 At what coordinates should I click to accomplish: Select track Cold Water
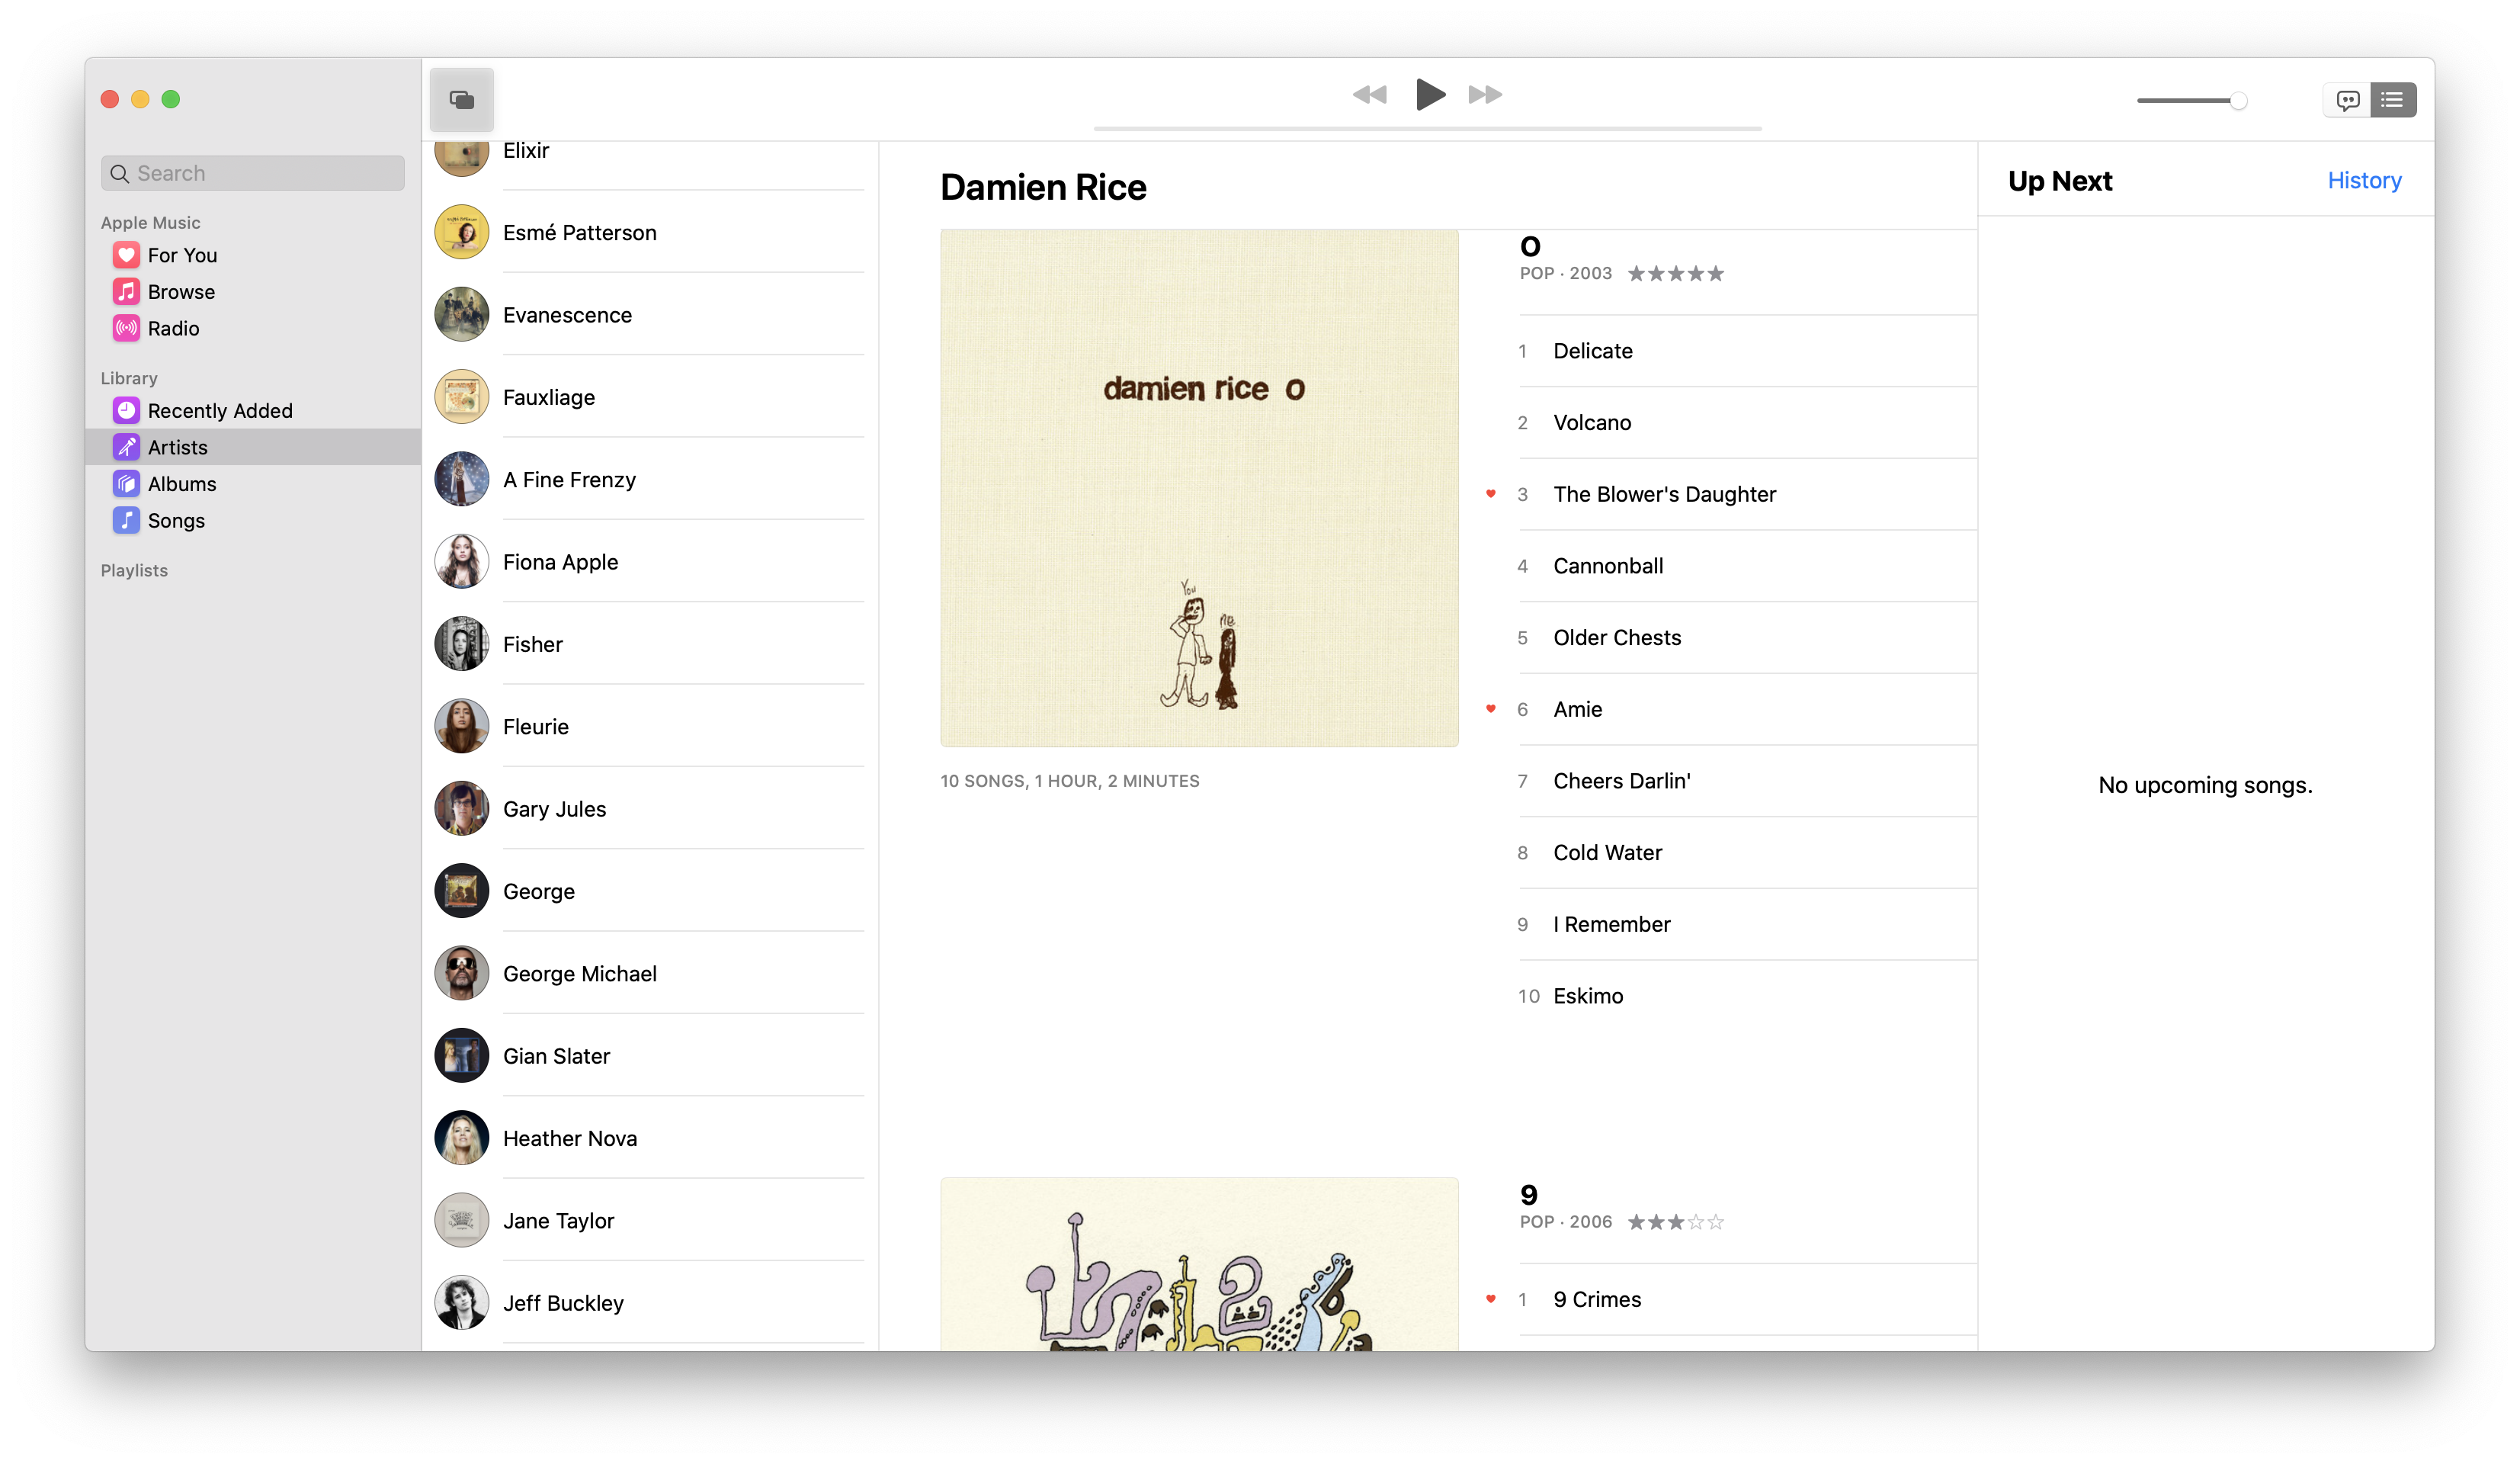1747,853
